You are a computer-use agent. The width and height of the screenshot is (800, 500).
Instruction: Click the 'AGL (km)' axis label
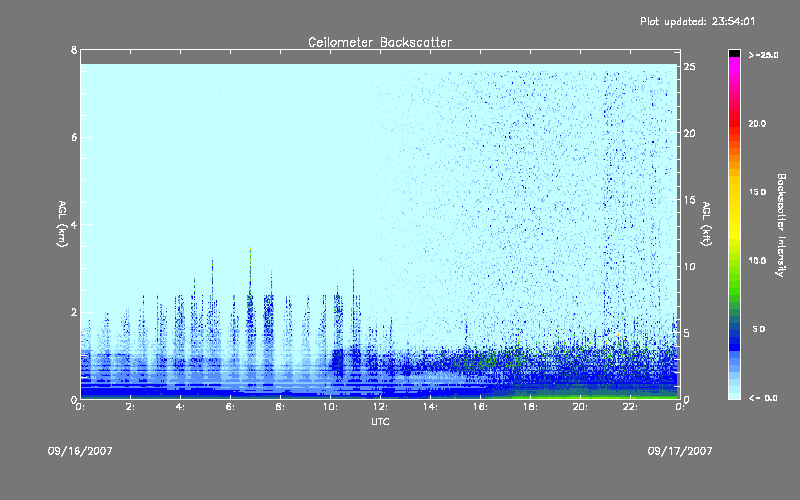coord(62,224)
